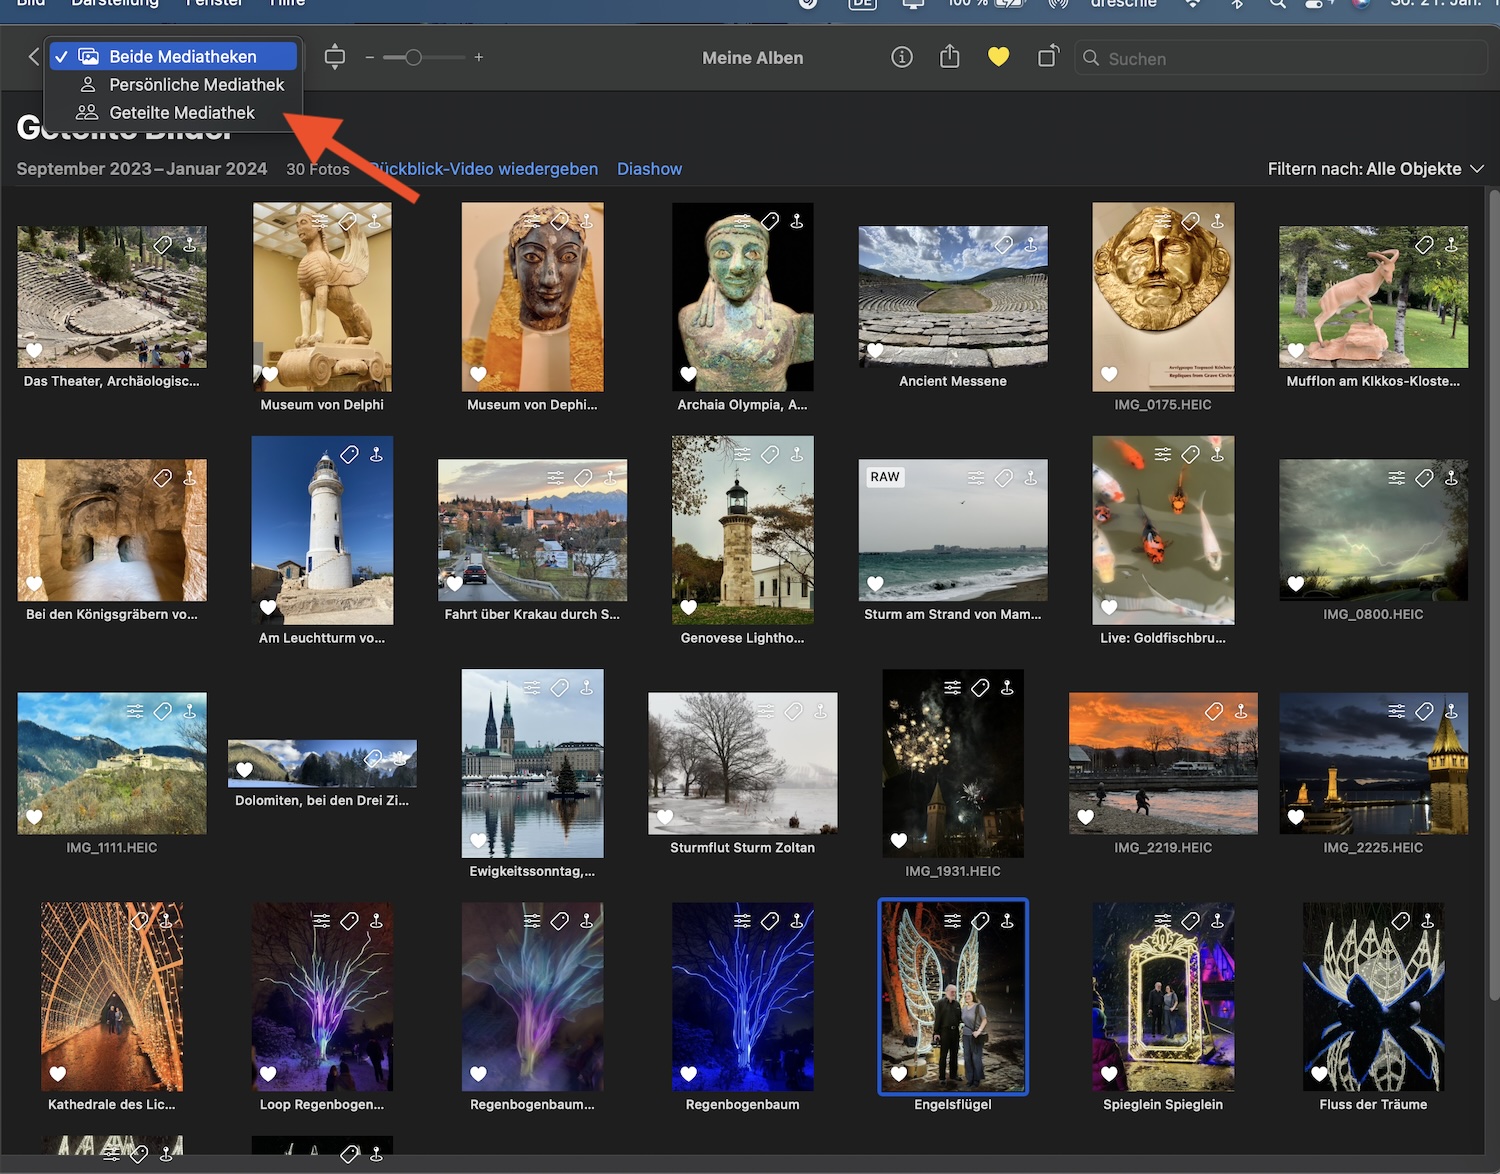Click the aspect ratio view icon in the toolbar

click(335, 57)
